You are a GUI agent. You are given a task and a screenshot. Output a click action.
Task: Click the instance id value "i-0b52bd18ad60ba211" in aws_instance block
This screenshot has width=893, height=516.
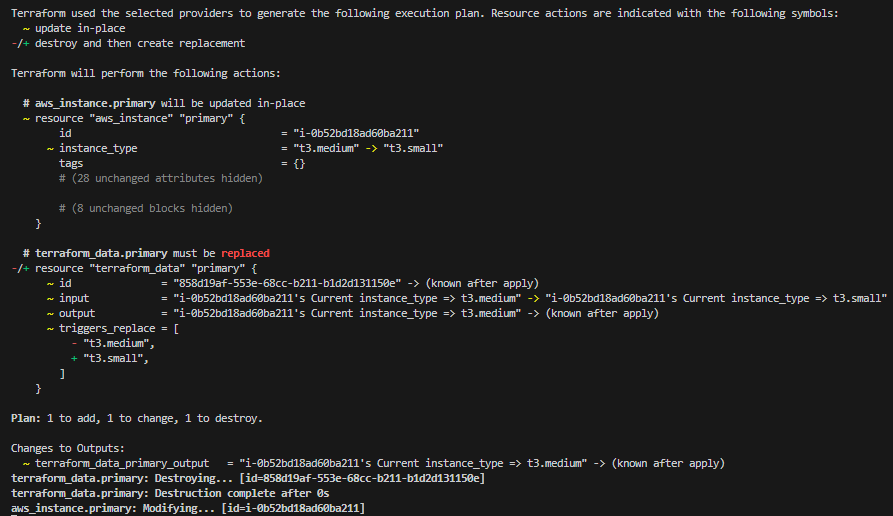click(356, 133)
